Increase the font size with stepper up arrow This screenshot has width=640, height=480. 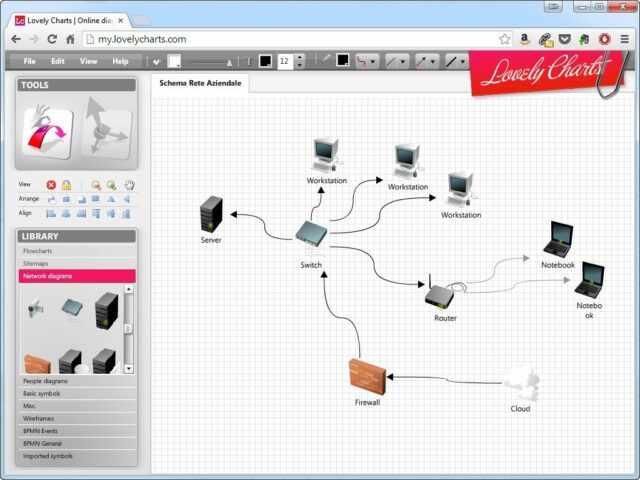pos(300,57)
